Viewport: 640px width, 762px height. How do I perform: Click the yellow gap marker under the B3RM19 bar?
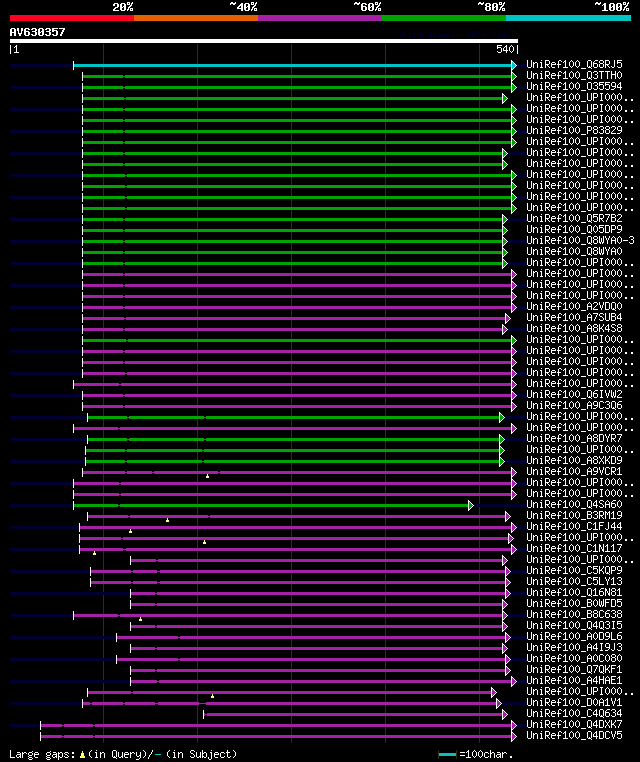pyautogui.click(x=168, y=520)
